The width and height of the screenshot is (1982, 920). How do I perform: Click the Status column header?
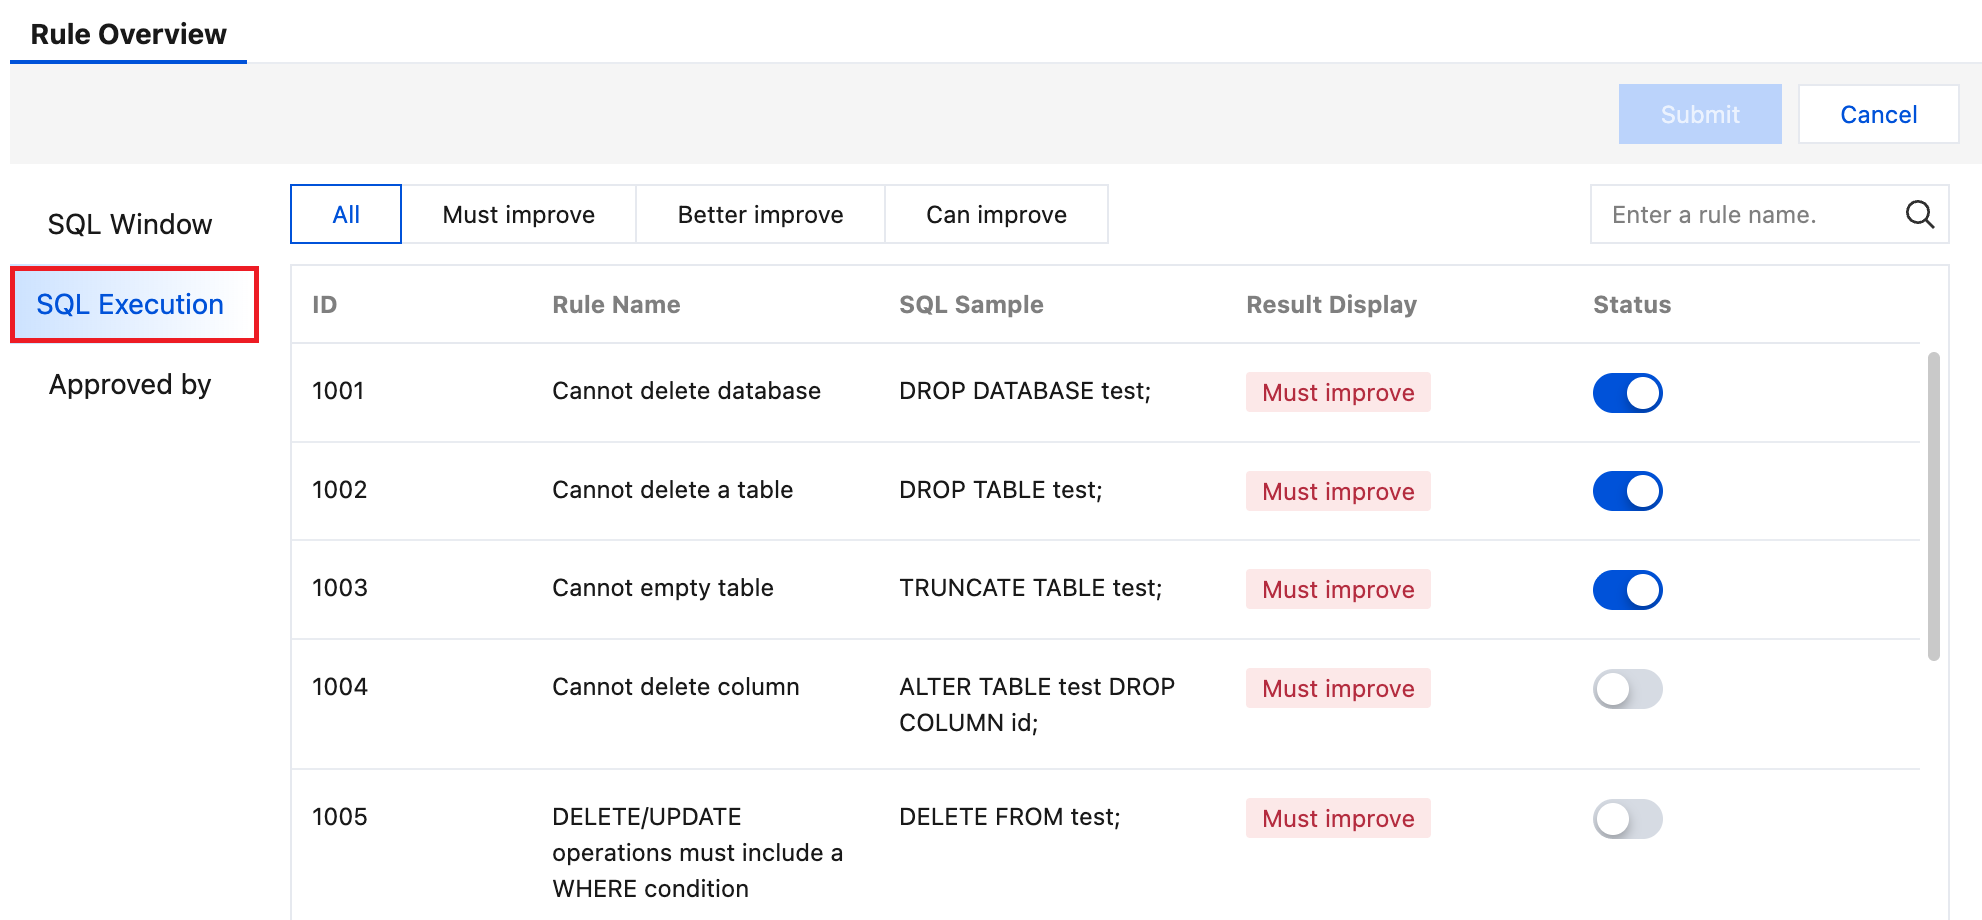click(1631, 304)
